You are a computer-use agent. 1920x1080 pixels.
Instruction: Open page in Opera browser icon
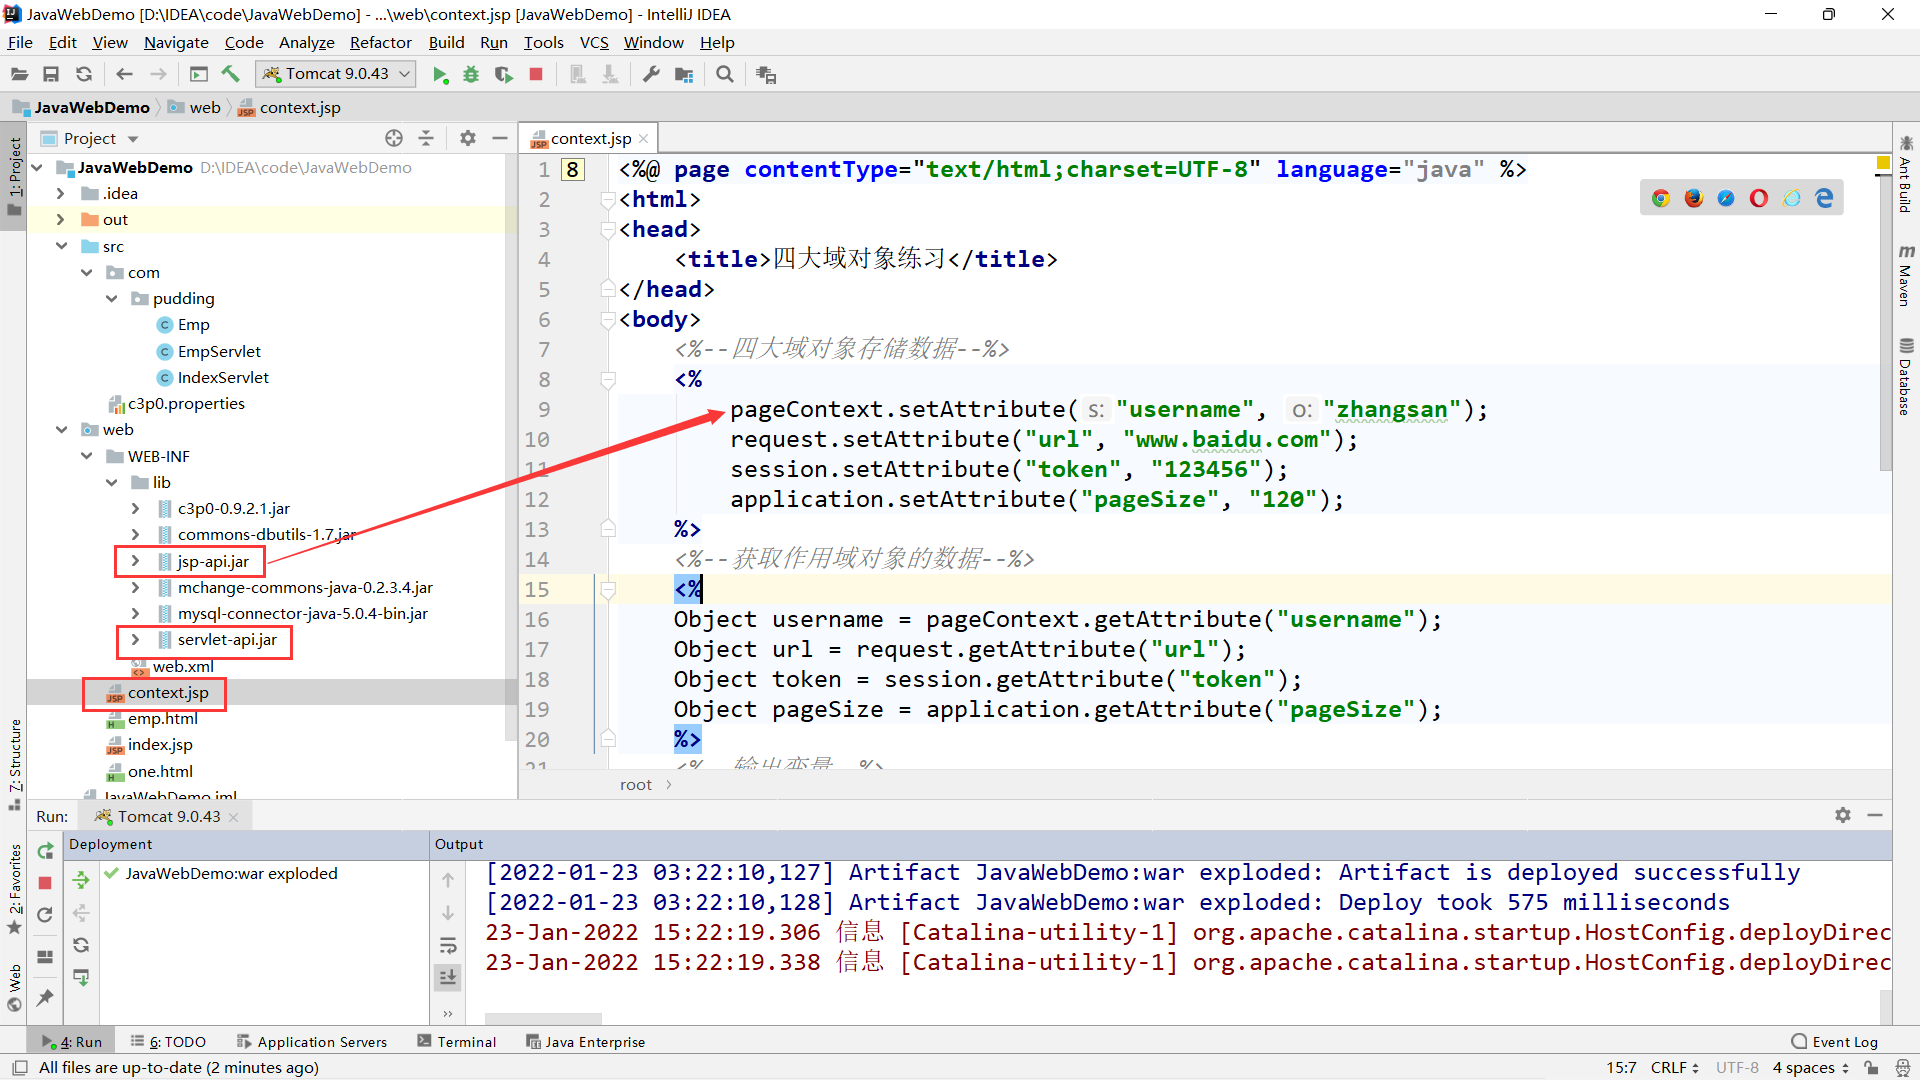[x=1759, y=198]
